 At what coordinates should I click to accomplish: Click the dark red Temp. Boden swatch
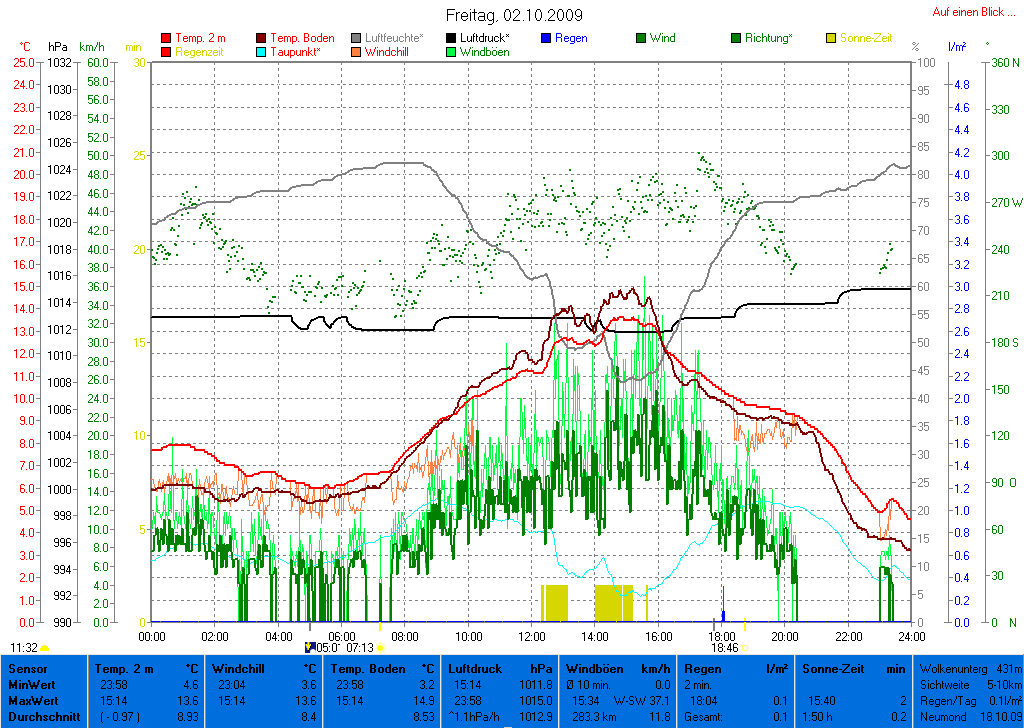click(262, 38)
